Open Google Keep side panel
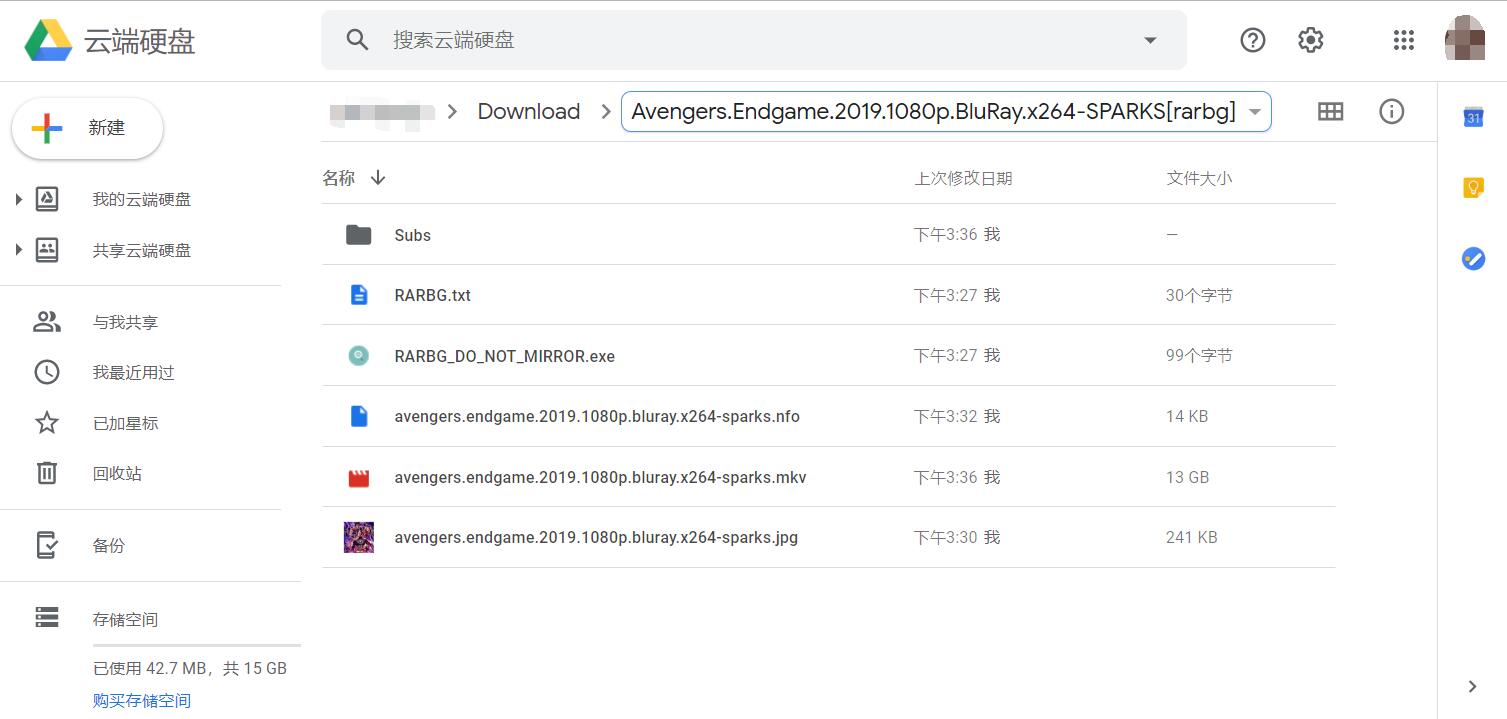The width and height of the screenshot is (1507, 719). [x=1473, y=187]
